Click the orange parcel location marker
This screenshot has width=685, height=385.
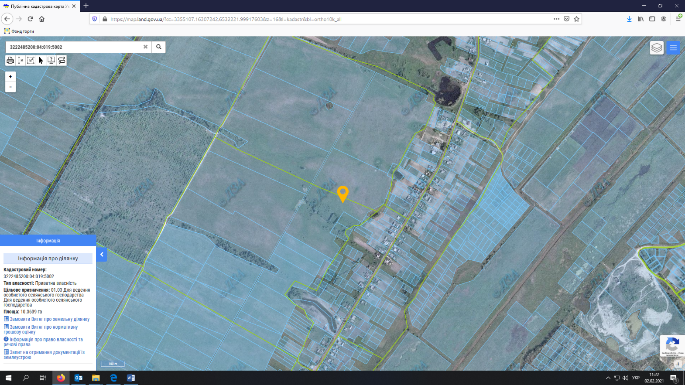tap(343, 194)
